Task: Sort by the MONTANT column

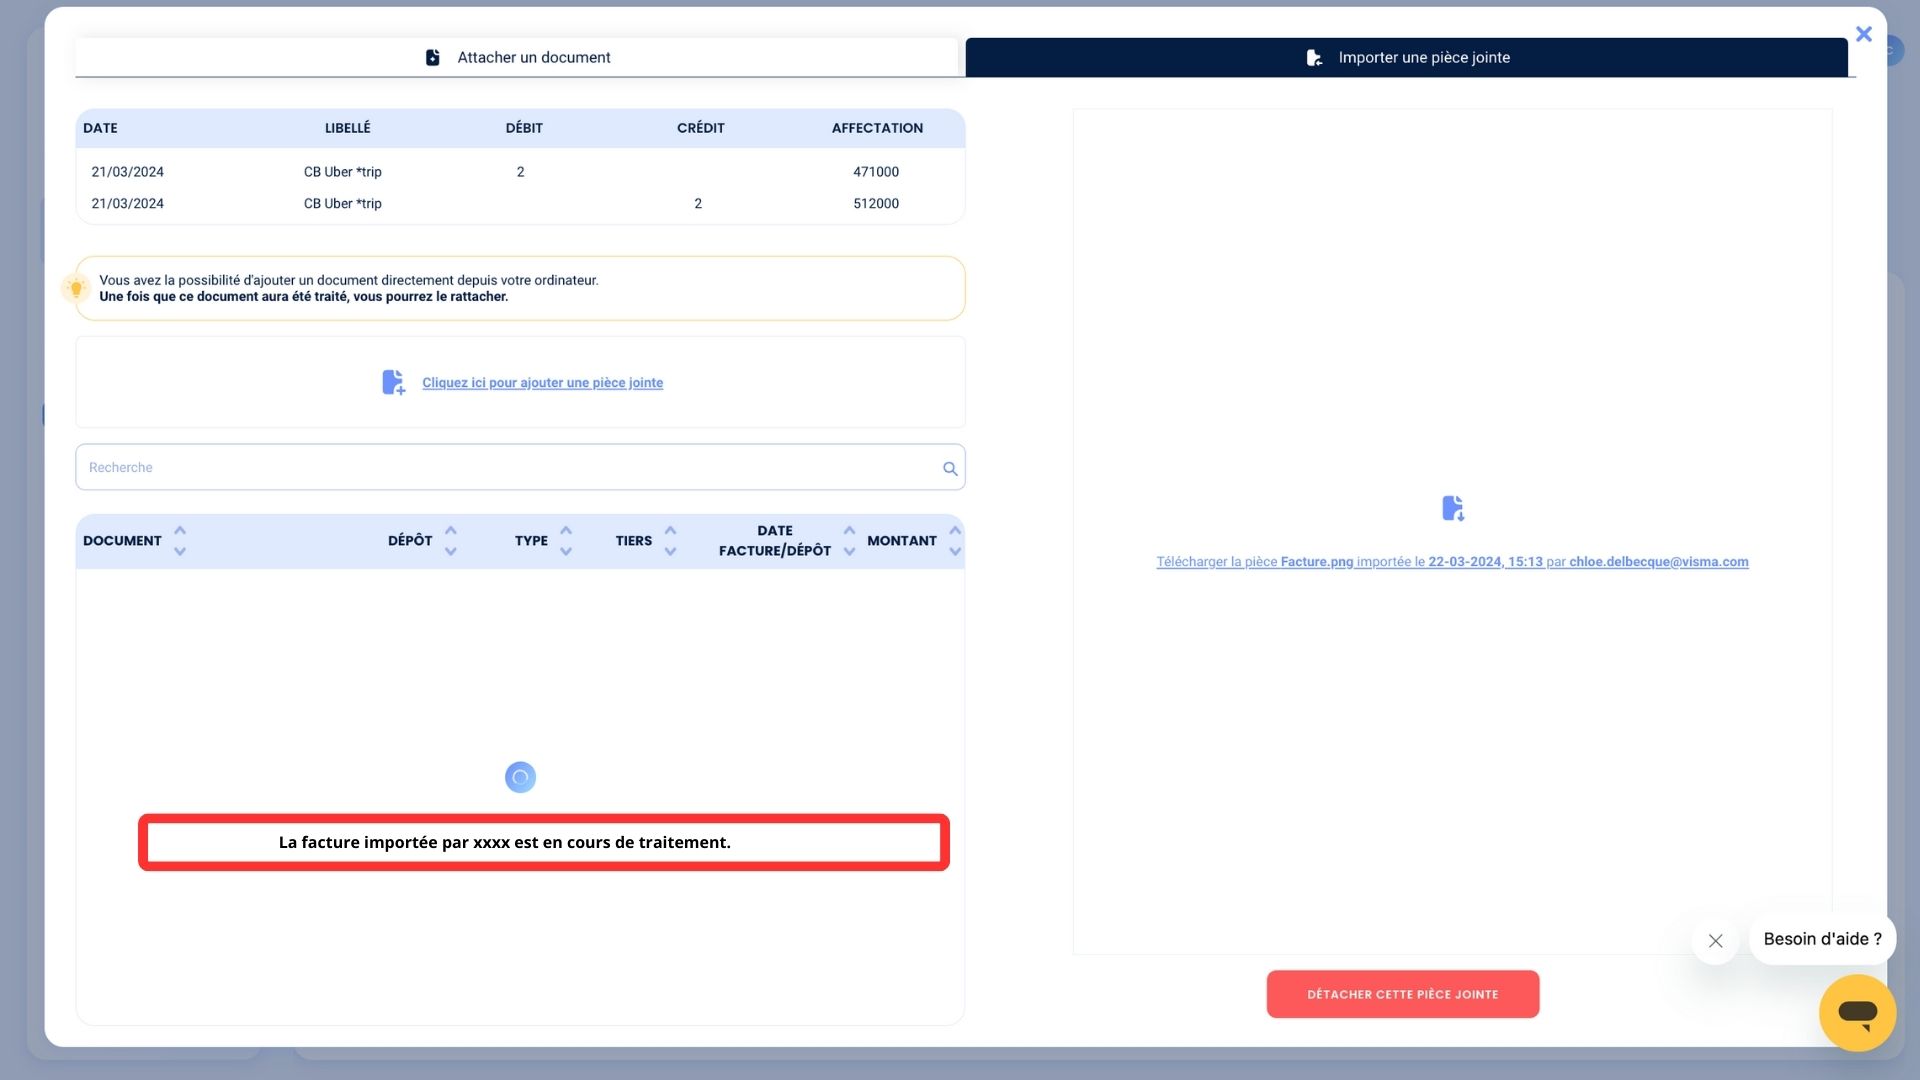Action: [x=955, y=540]
